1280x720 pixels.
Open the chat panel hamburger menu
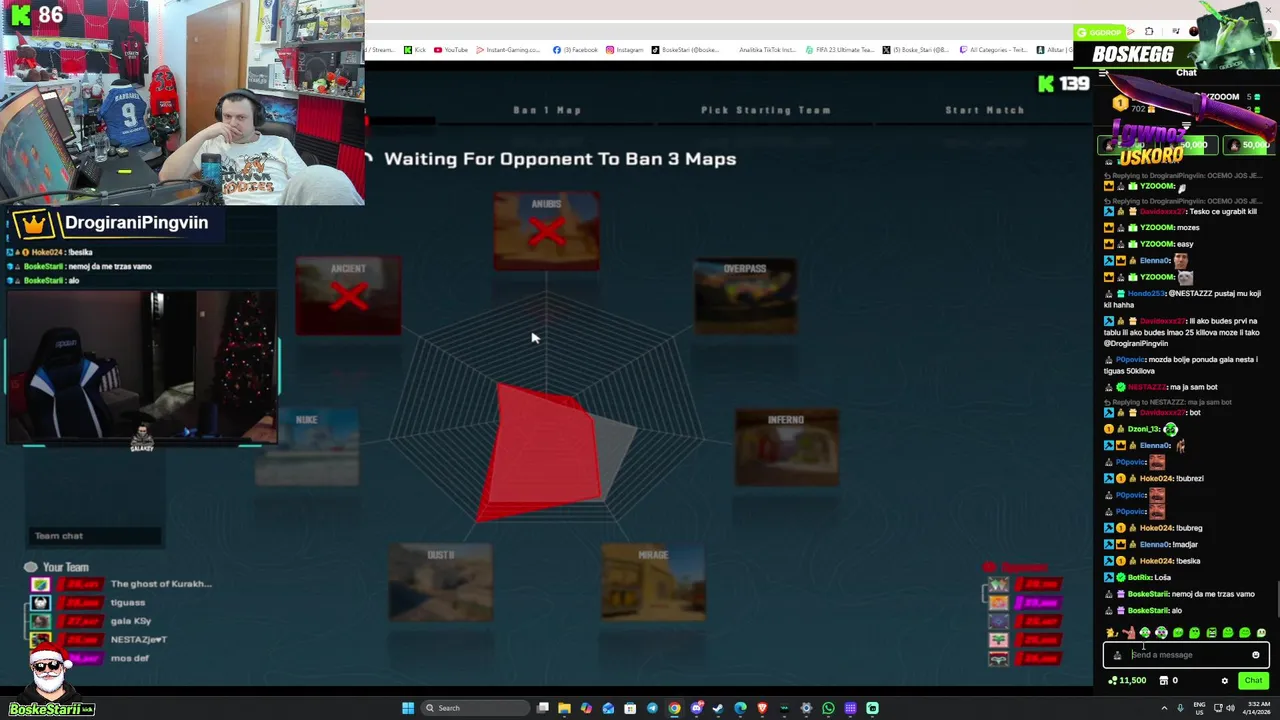1104,73
